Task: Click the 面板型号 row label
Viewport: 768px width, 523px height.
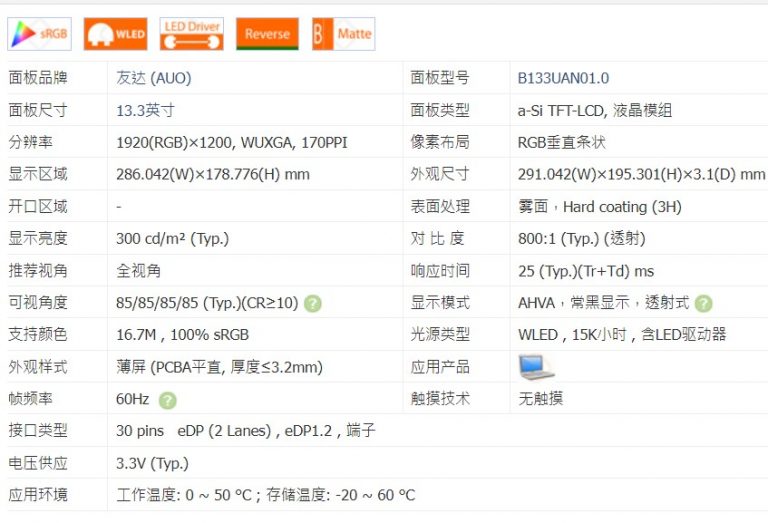Action: click(x=440, y=78)
